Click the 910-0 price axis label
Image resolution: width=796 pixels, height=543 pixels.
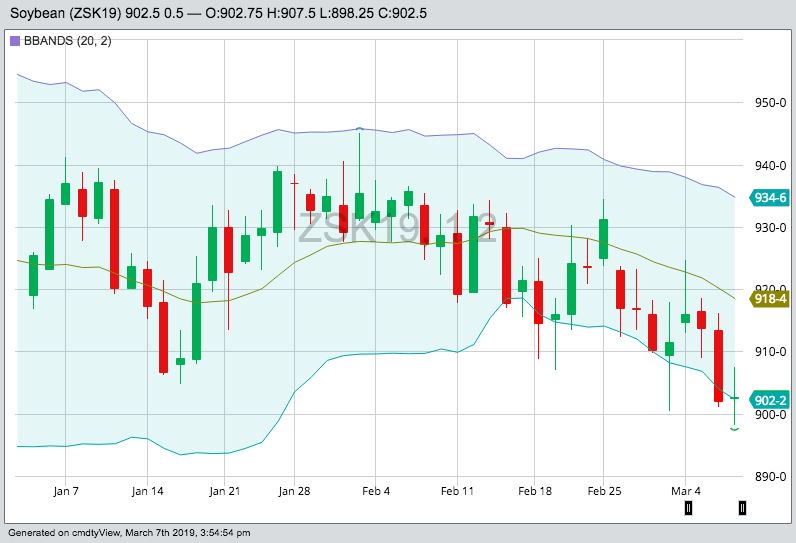[770, 352]
